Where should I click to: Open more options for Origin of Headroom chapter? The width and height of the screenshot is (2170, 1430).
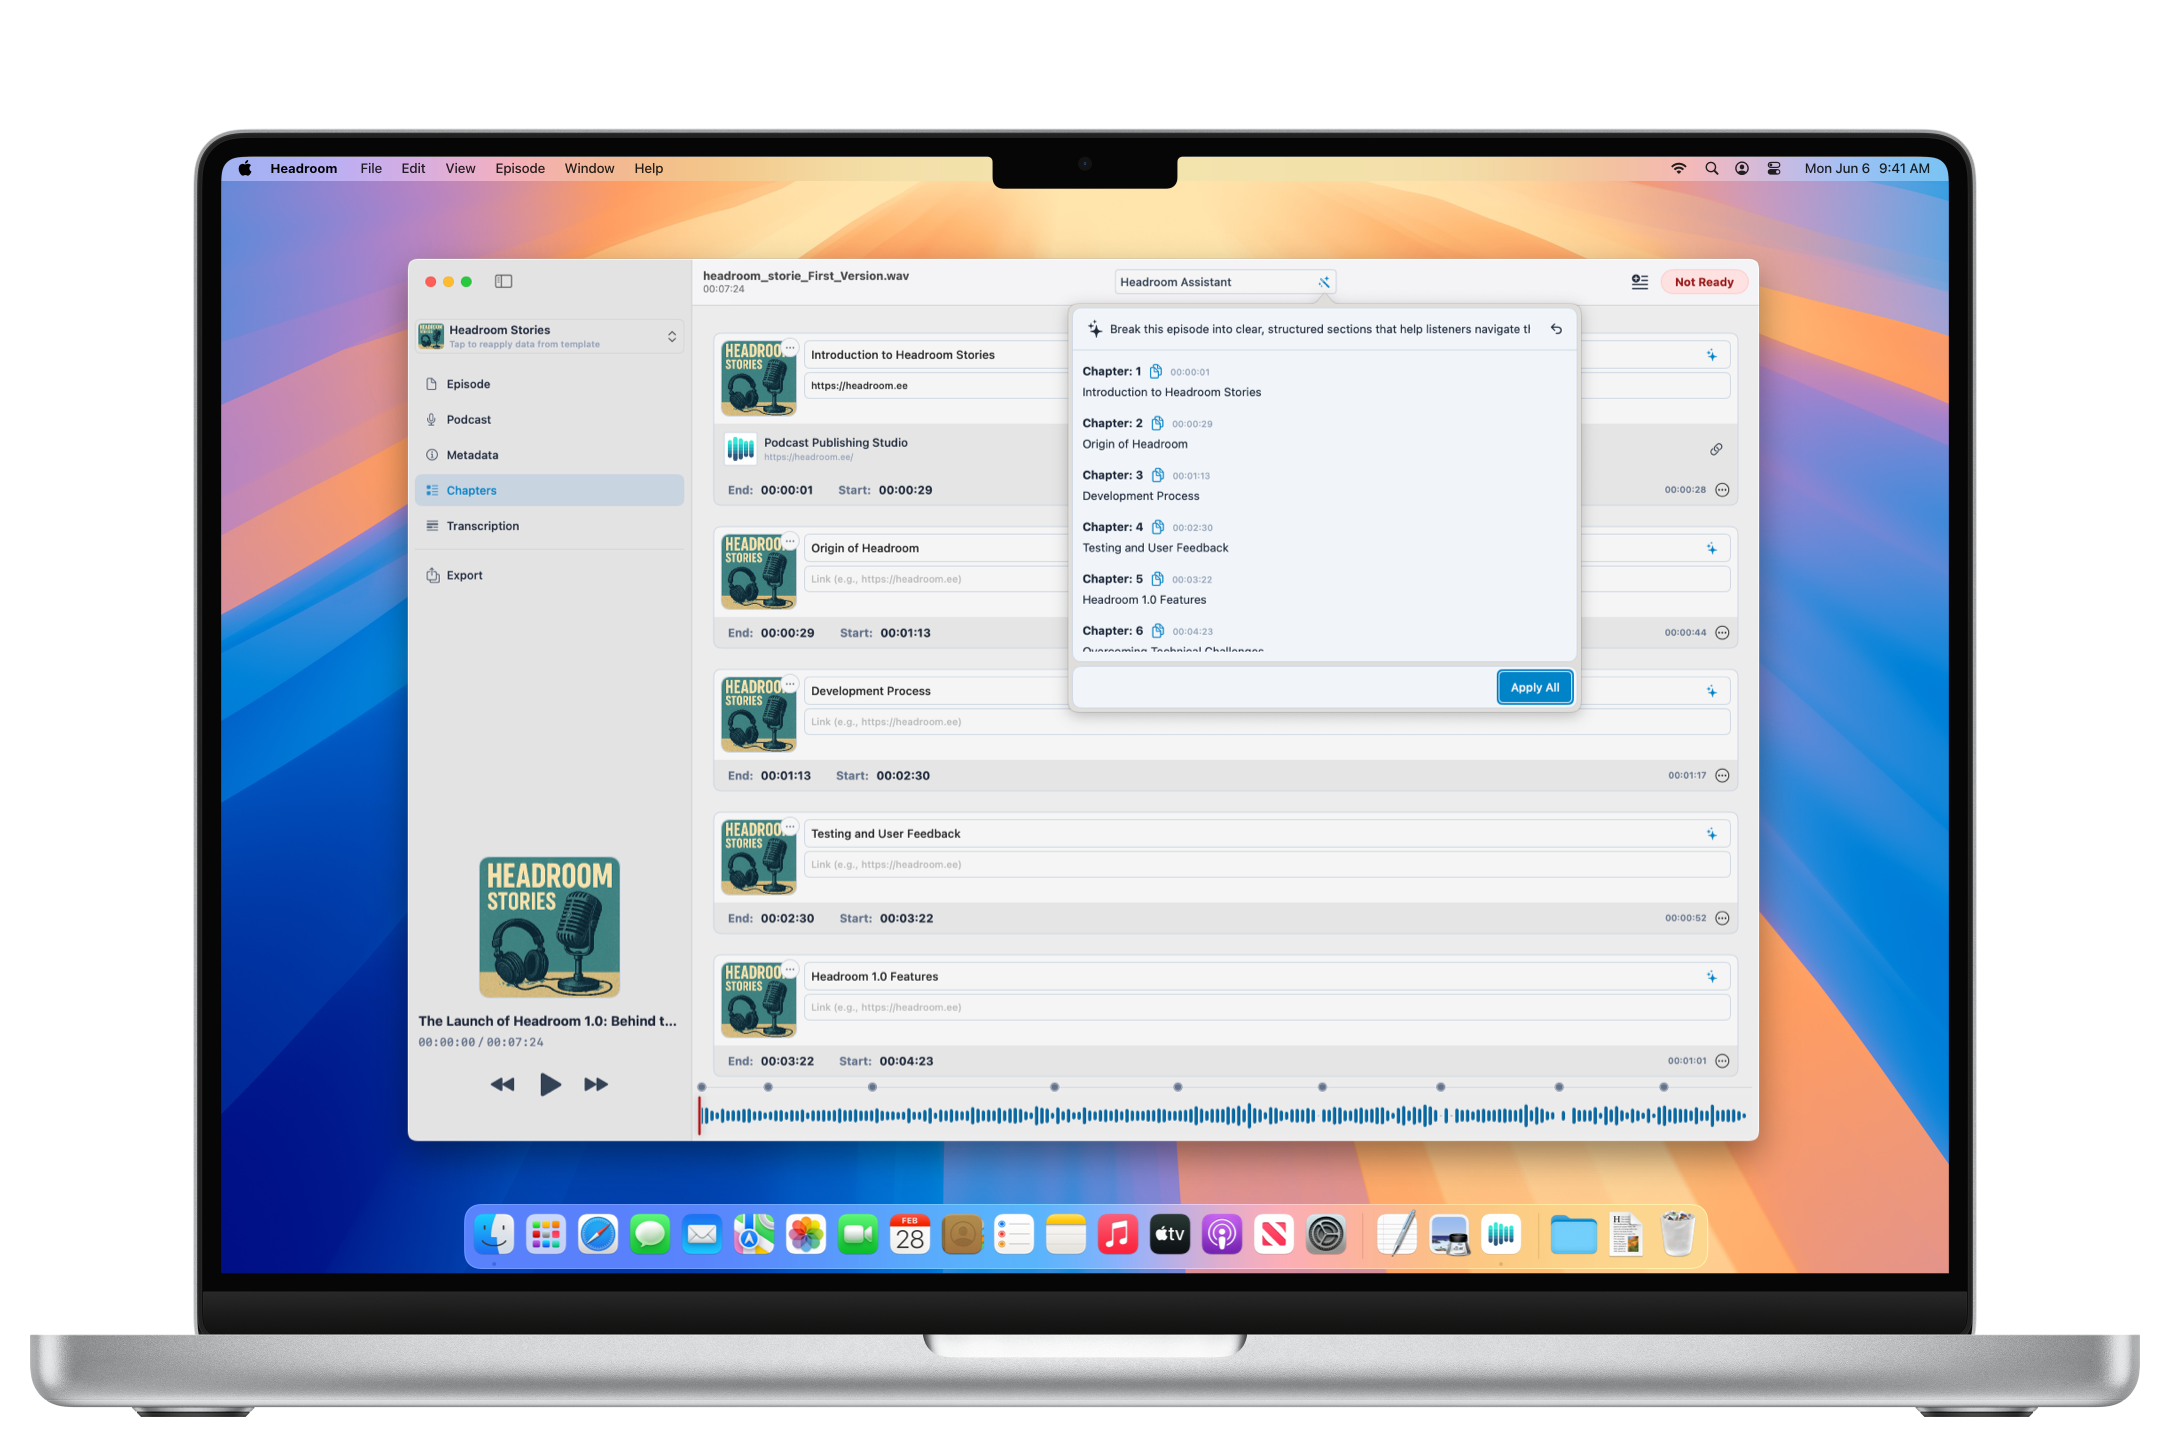[1722, 633]
